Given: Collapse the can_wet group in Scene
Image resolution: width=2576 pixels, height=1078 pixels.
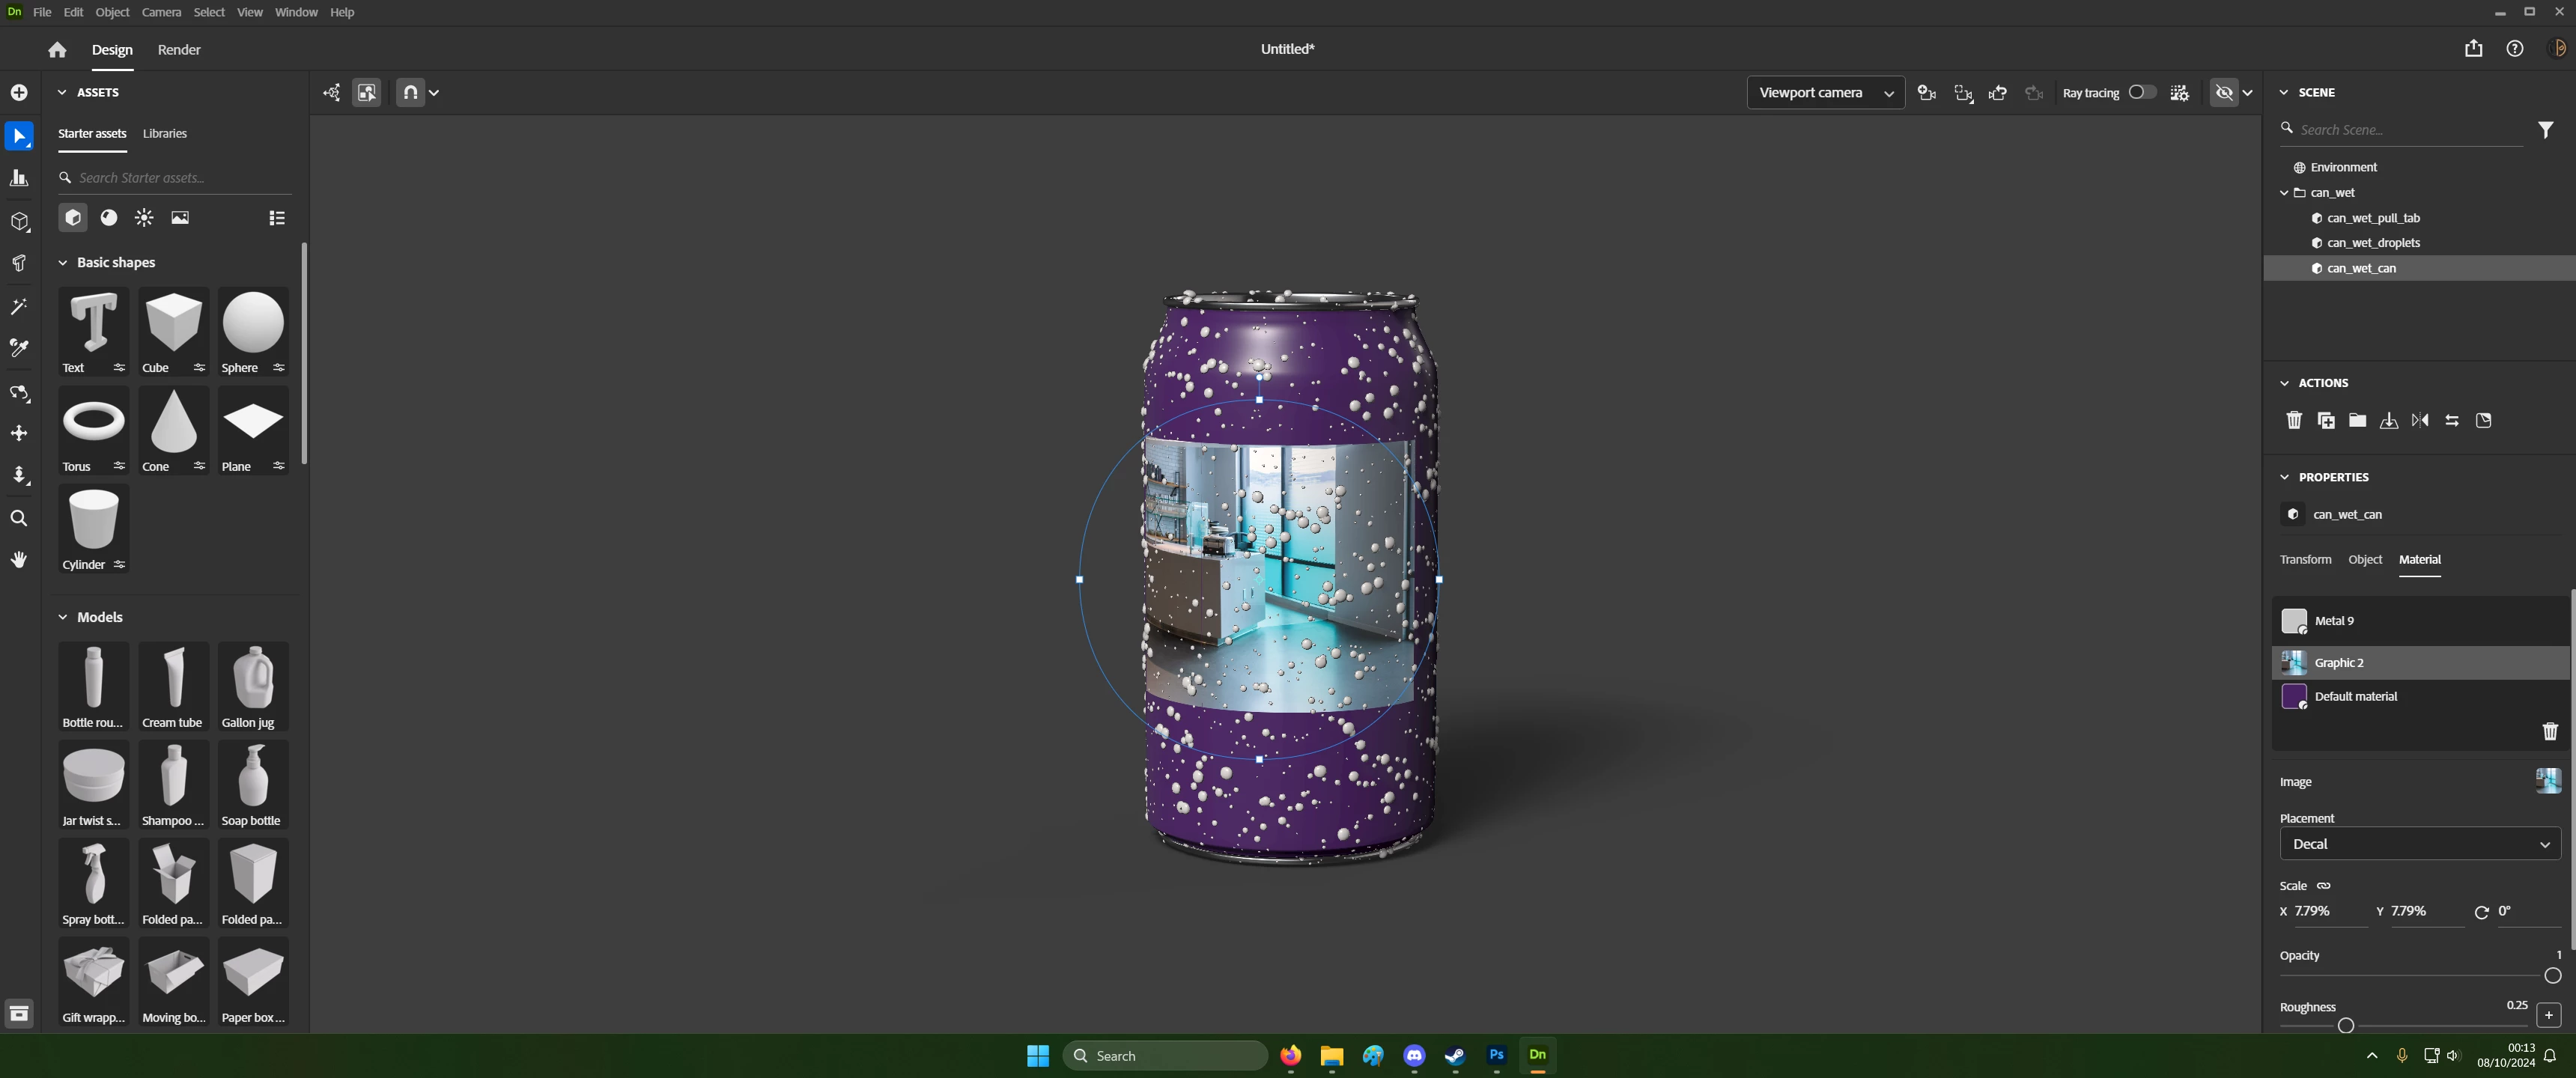Looking at the screenshot, I should coord(2284,193).
